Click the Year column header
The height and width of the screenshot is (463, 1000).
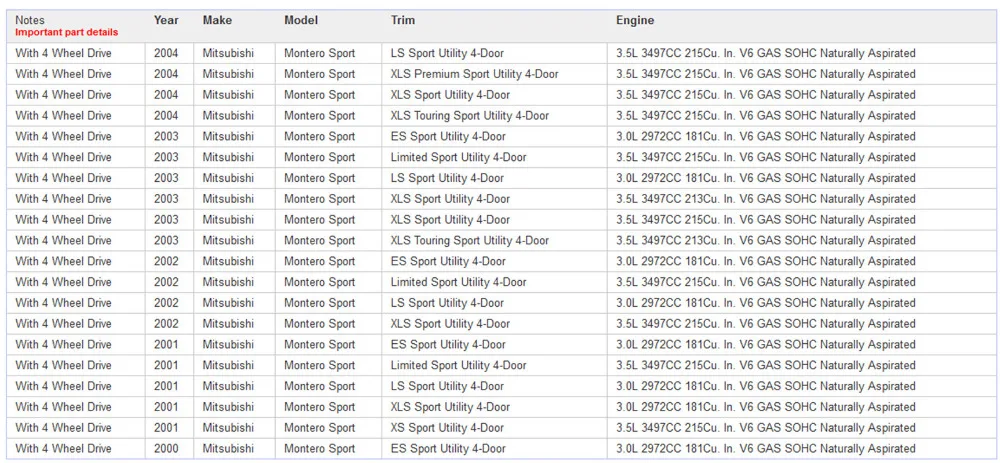coord(166,20)
